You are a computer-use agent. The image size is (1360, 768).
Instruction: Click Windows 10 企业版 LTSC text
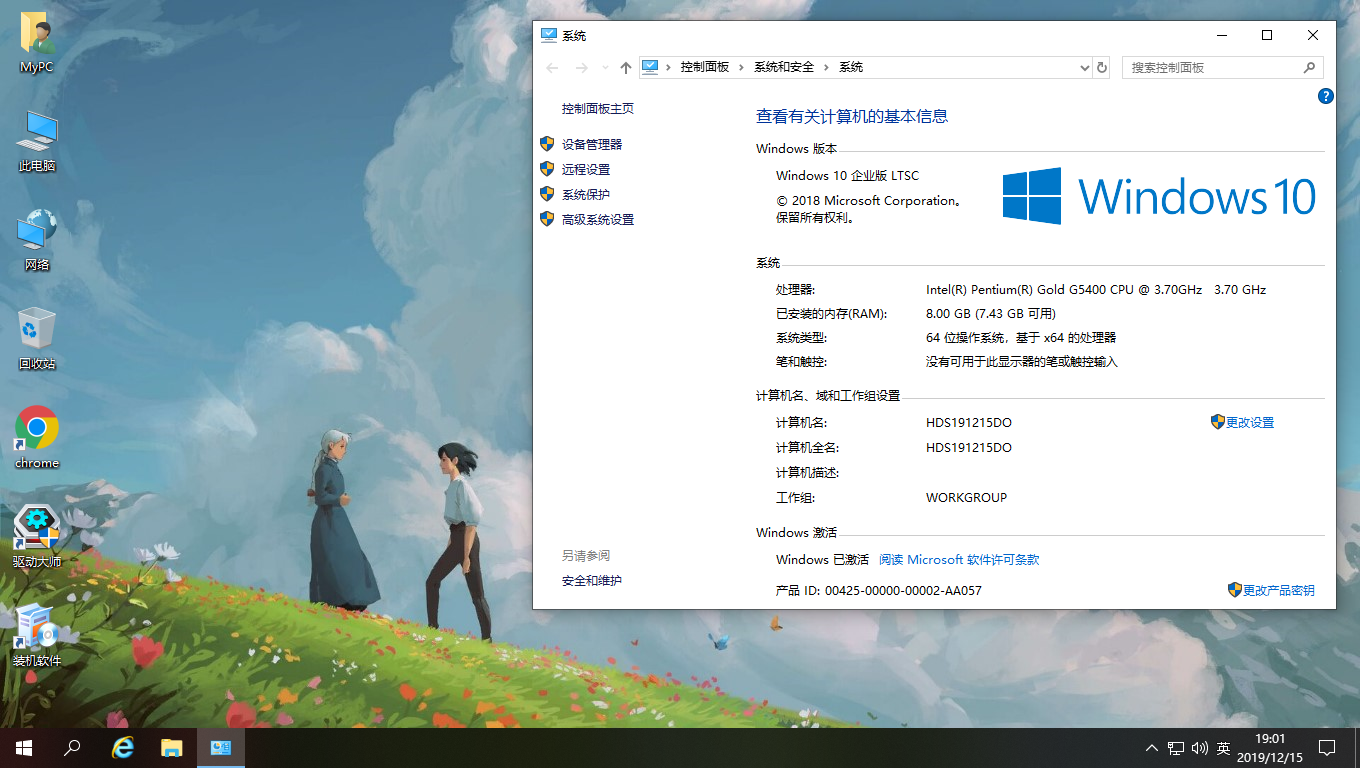pos(847,175)
